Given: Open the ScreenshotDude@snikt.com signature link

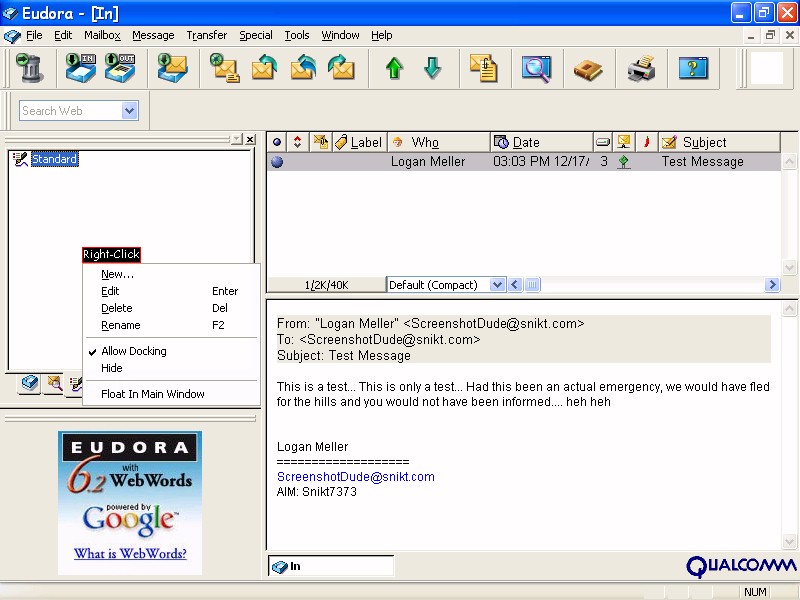Looking at the screenshot, I should pyautogui.click(x=356, y=477).
